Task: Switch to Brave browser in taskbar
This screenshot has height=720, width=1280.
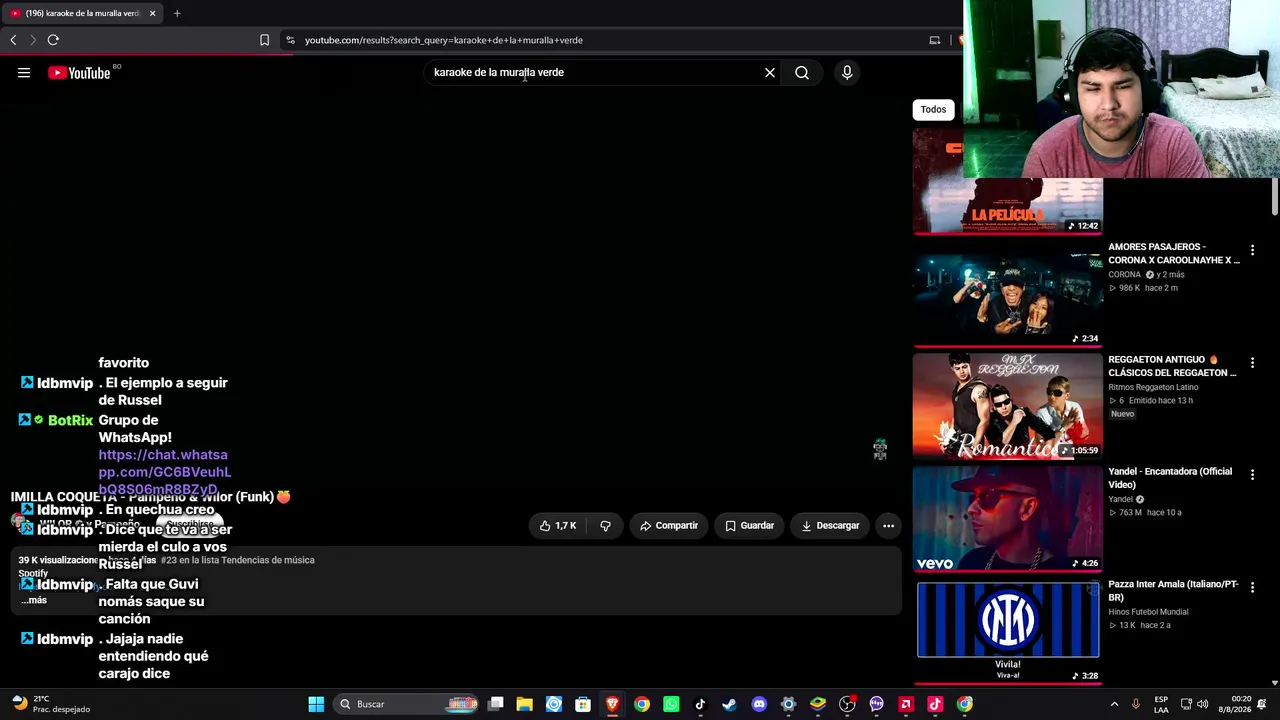Action: 612,704
